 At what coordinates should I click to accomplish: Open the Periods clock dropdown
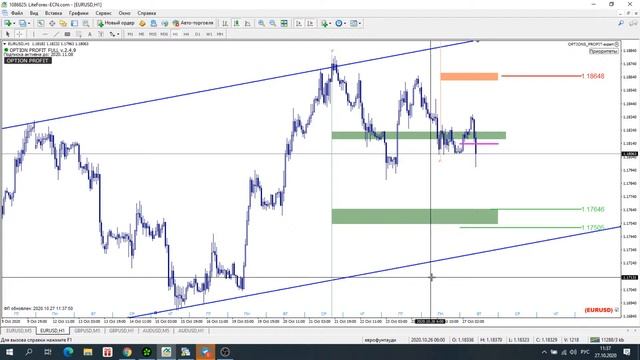click(340, 24)
